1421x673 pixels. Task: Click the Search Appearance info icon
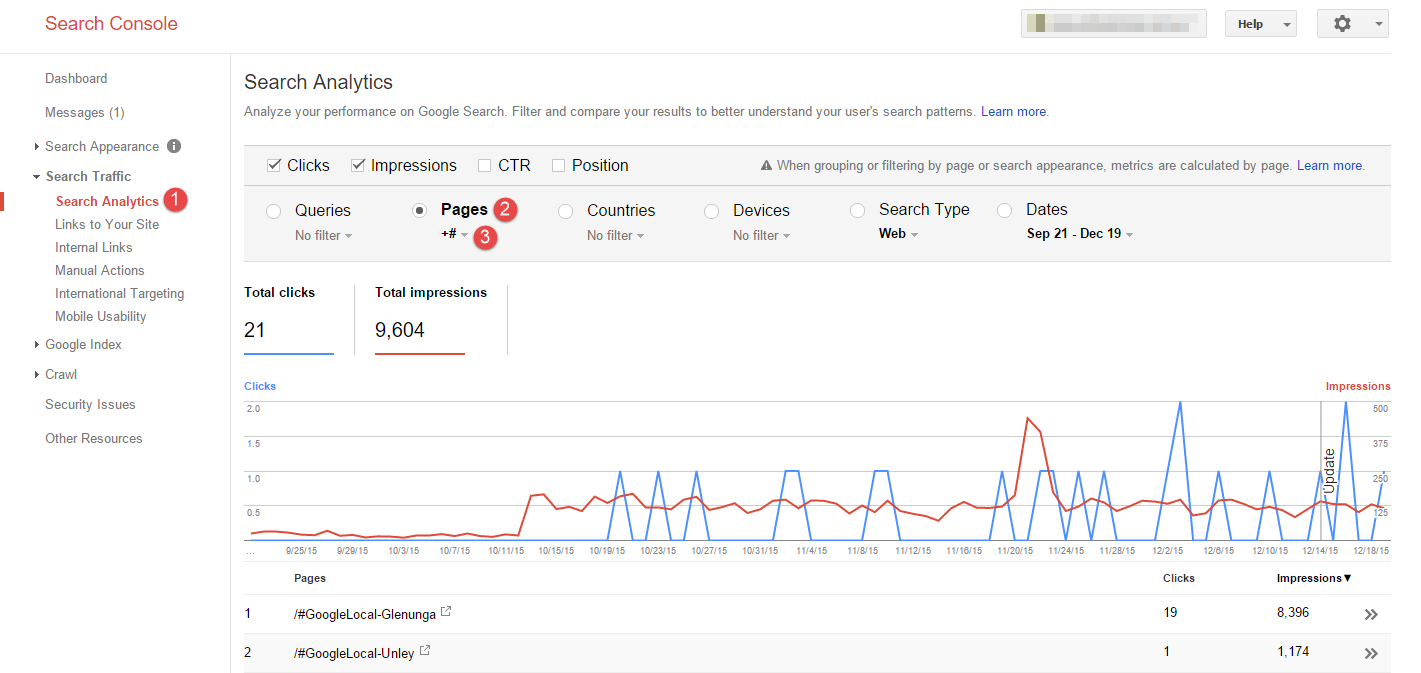(174, 146)
